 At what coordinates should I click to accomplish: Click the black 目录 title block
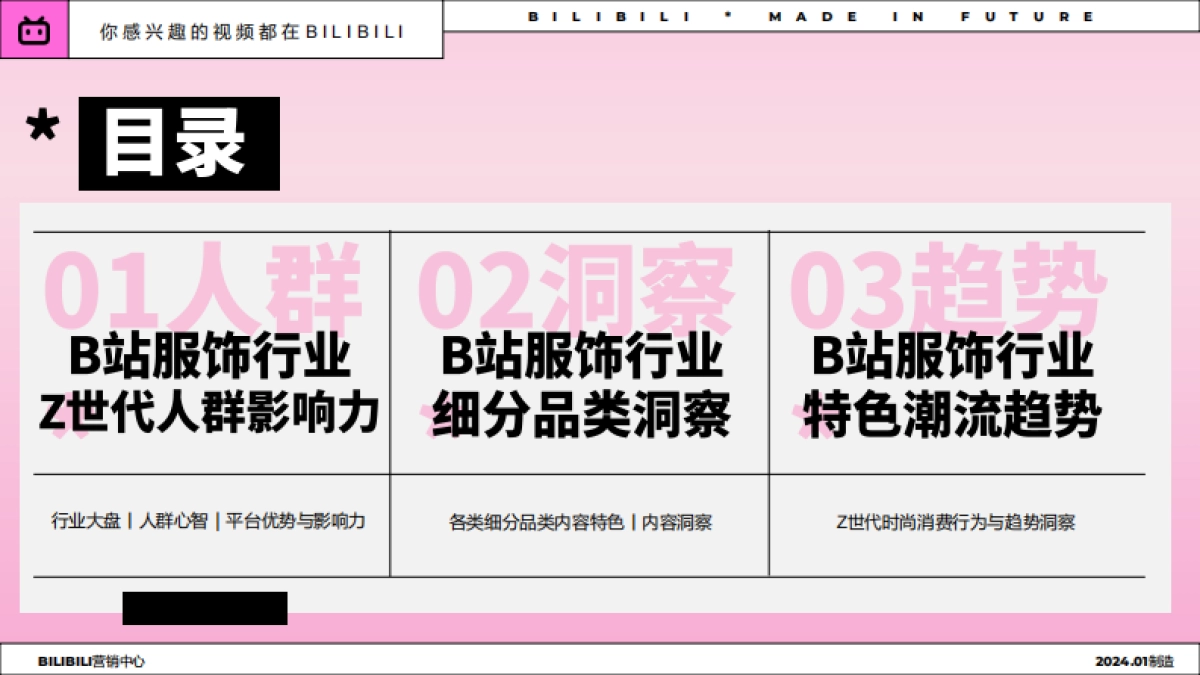point(180,143)
